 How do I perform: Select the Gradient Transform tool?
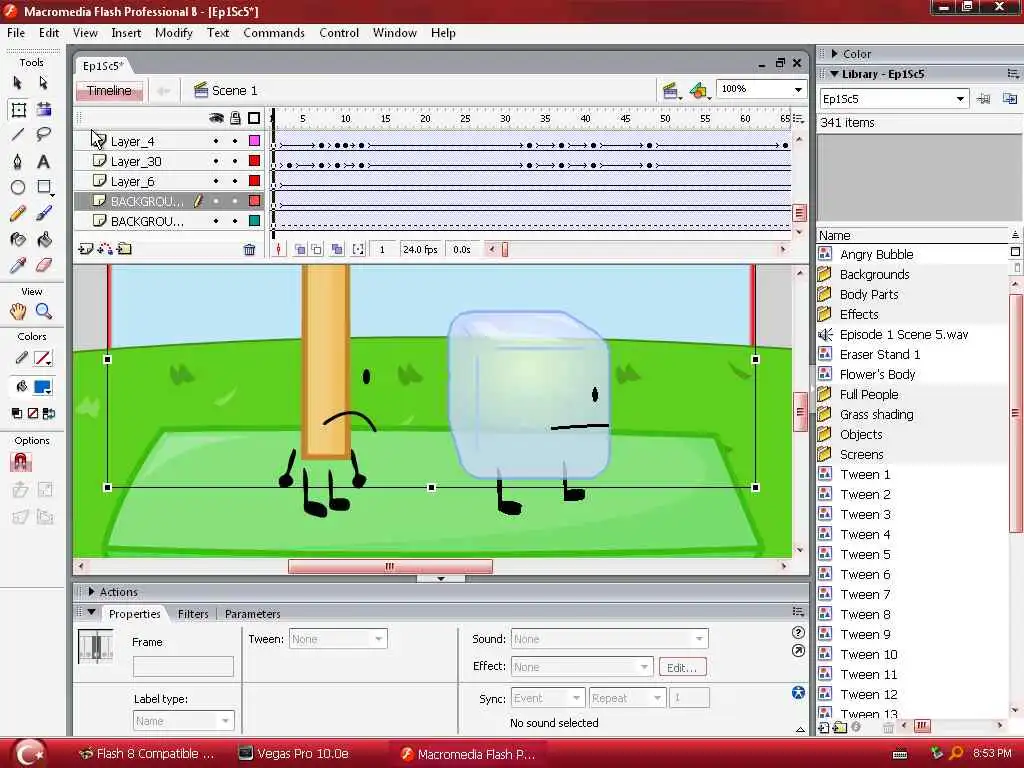pos(44,109)
